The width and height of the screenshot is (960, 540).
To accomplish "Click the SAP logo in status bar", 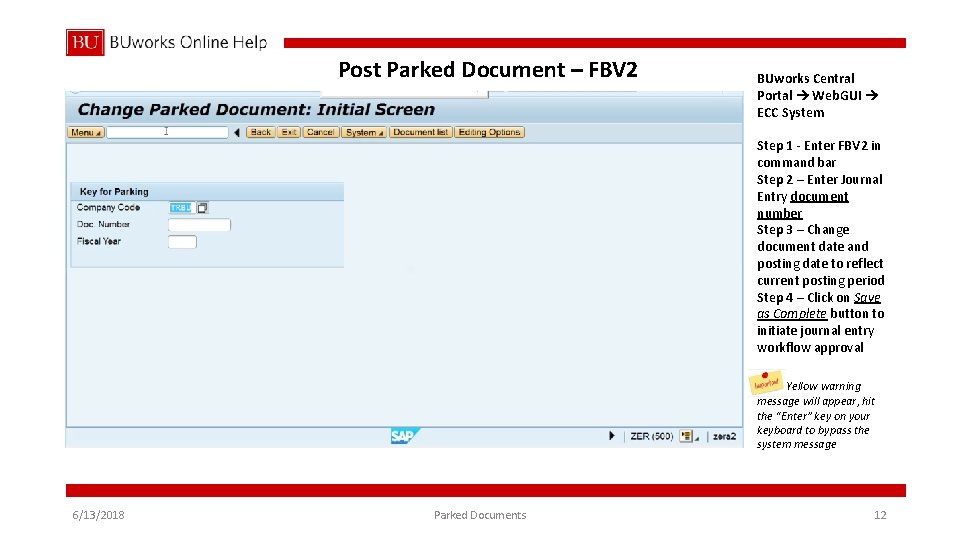I will 404,436.
